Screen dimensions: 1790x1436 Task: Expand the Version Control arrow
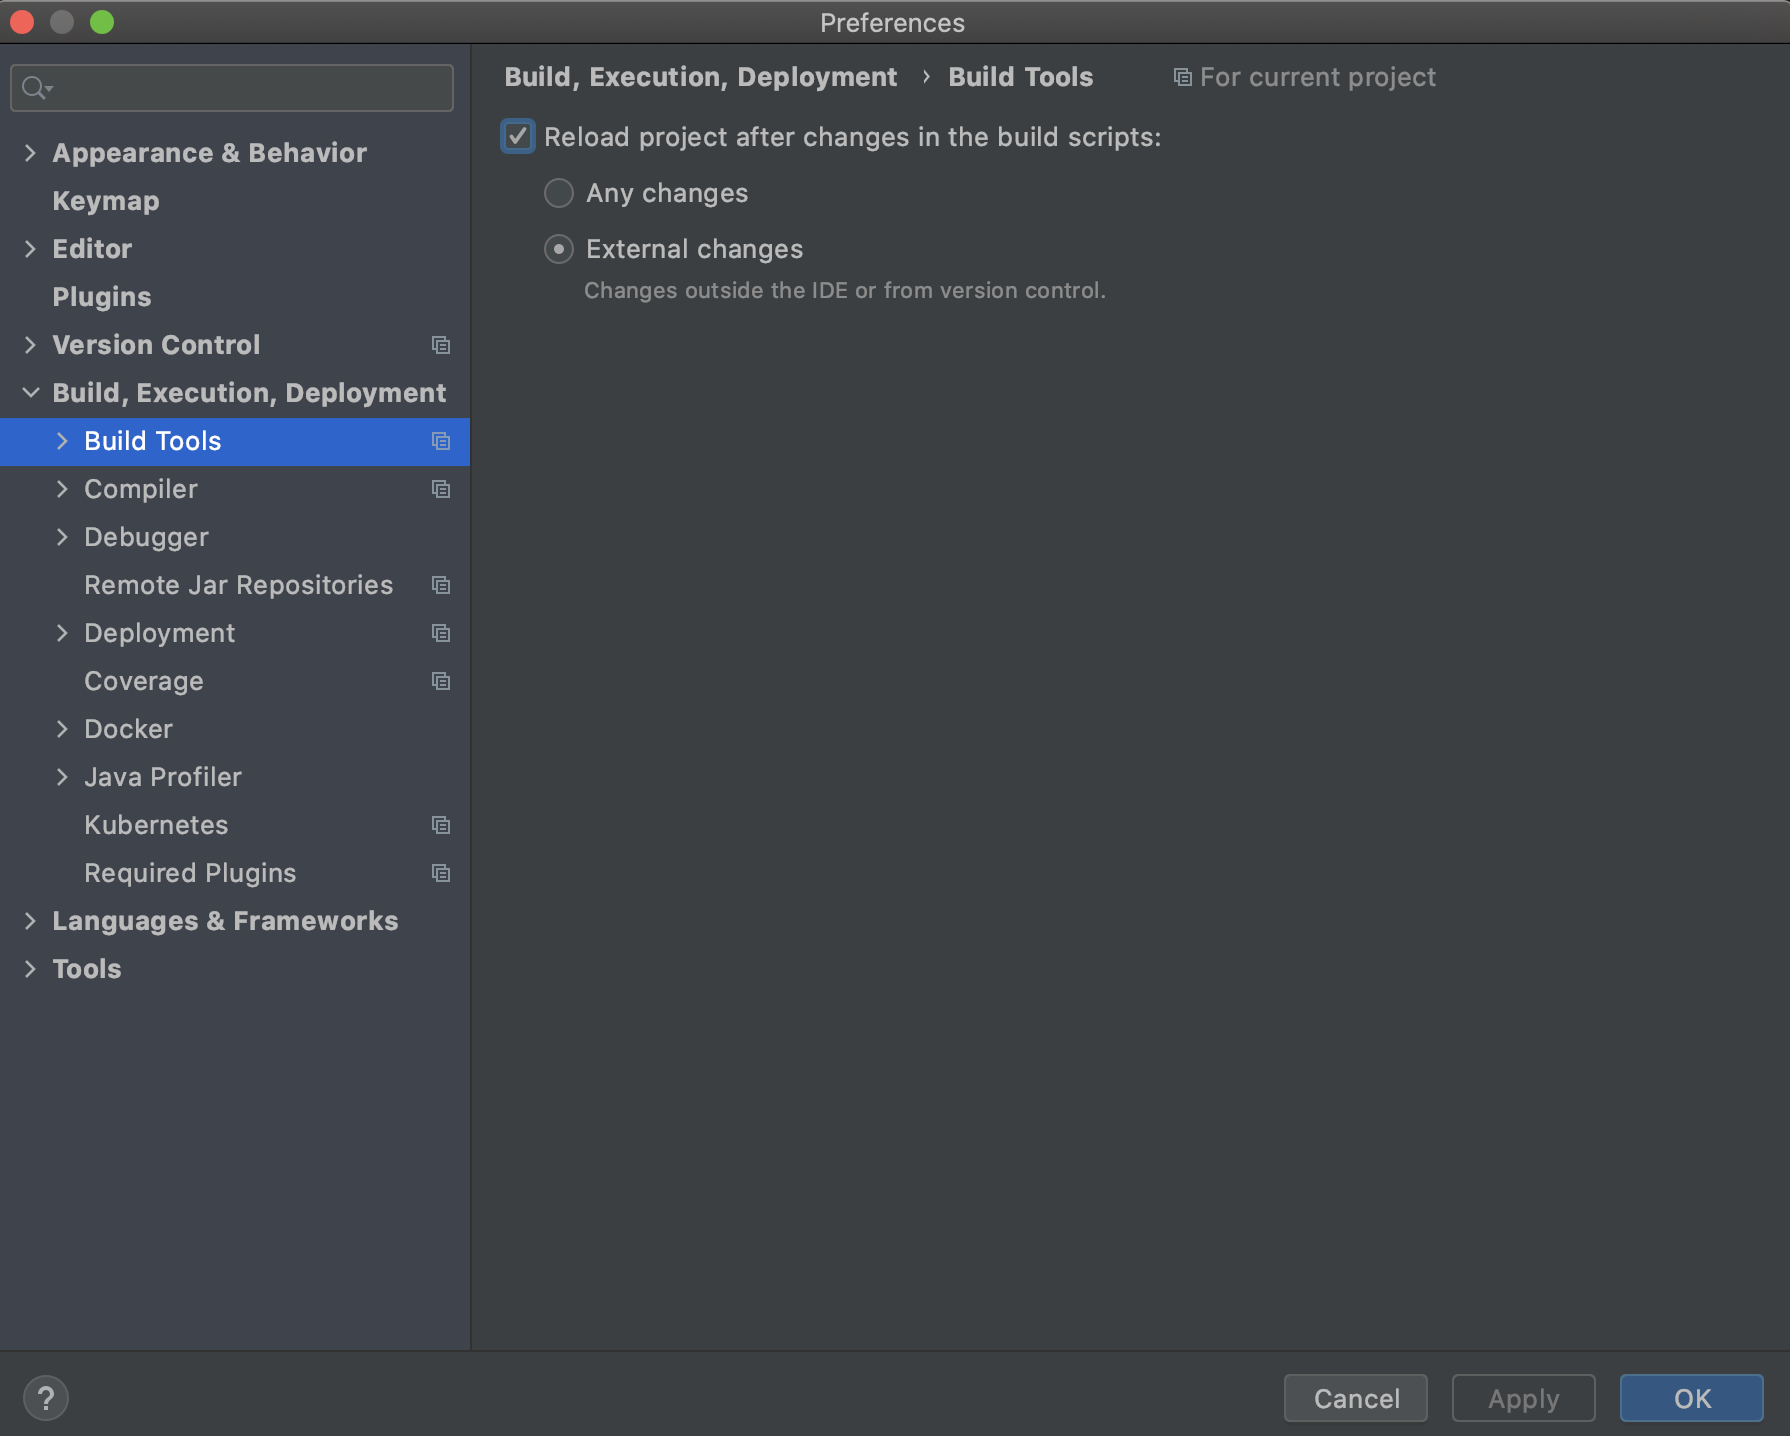(30, 345)
